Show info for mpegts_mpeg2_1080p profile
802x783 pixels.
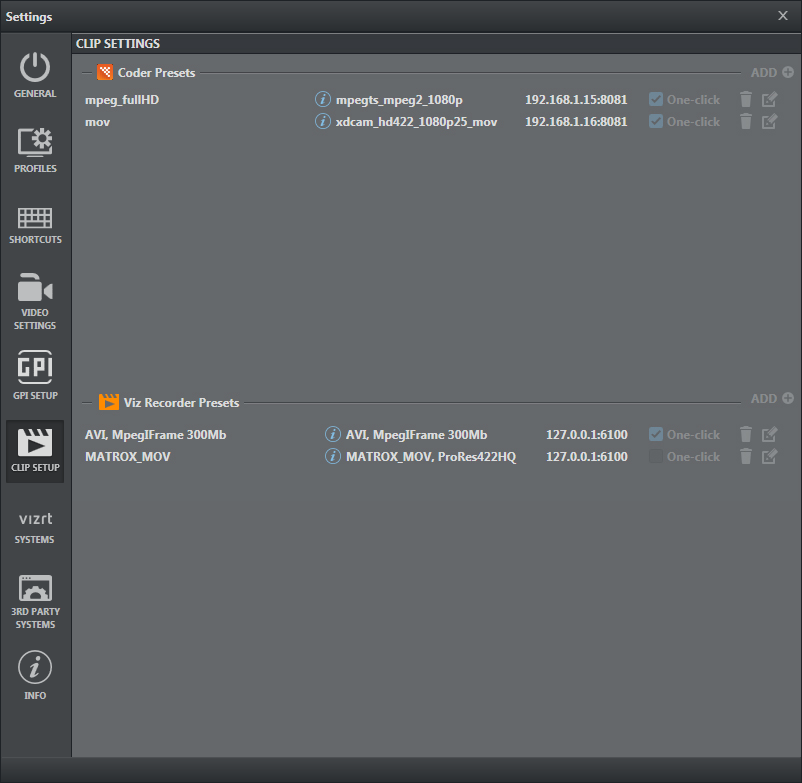pos(323,100)
